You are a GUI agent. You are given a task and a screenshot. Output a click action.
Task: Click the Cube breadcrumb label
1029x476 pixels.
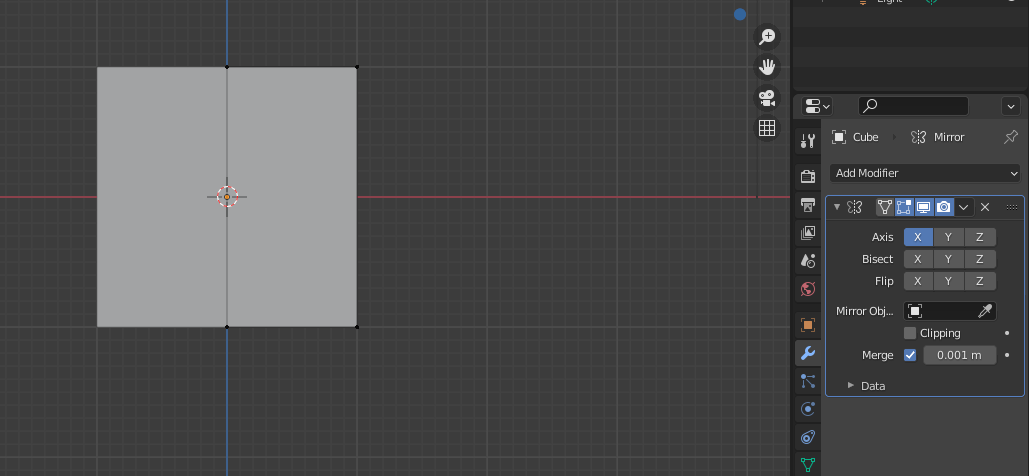866,137
